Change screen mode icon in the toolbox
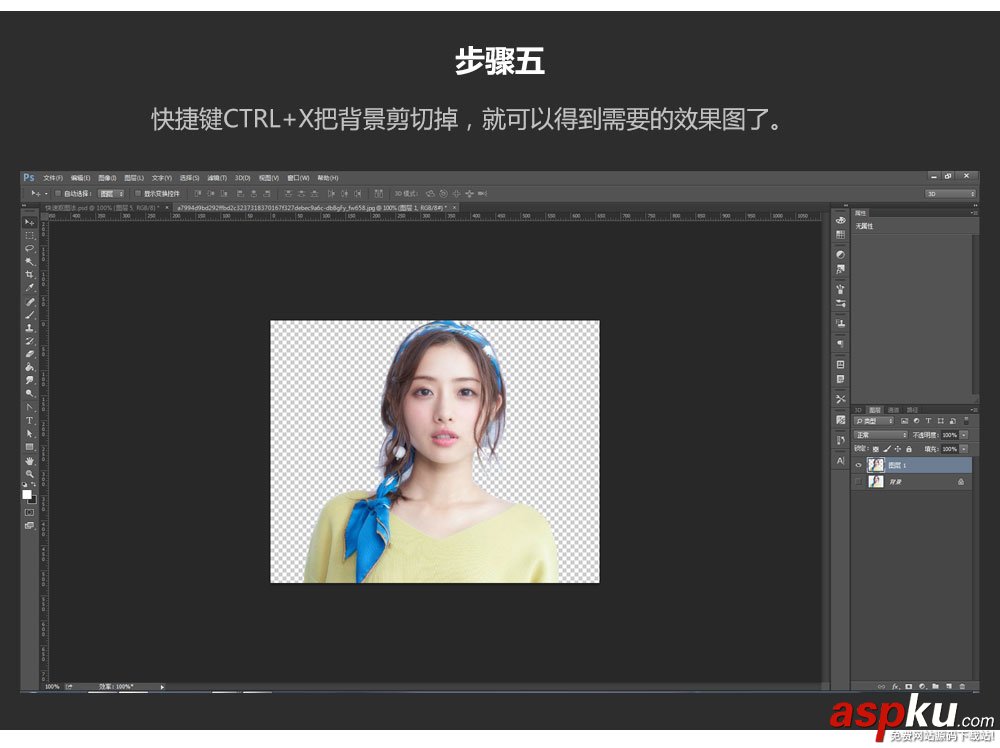 (x=29, y=525)
